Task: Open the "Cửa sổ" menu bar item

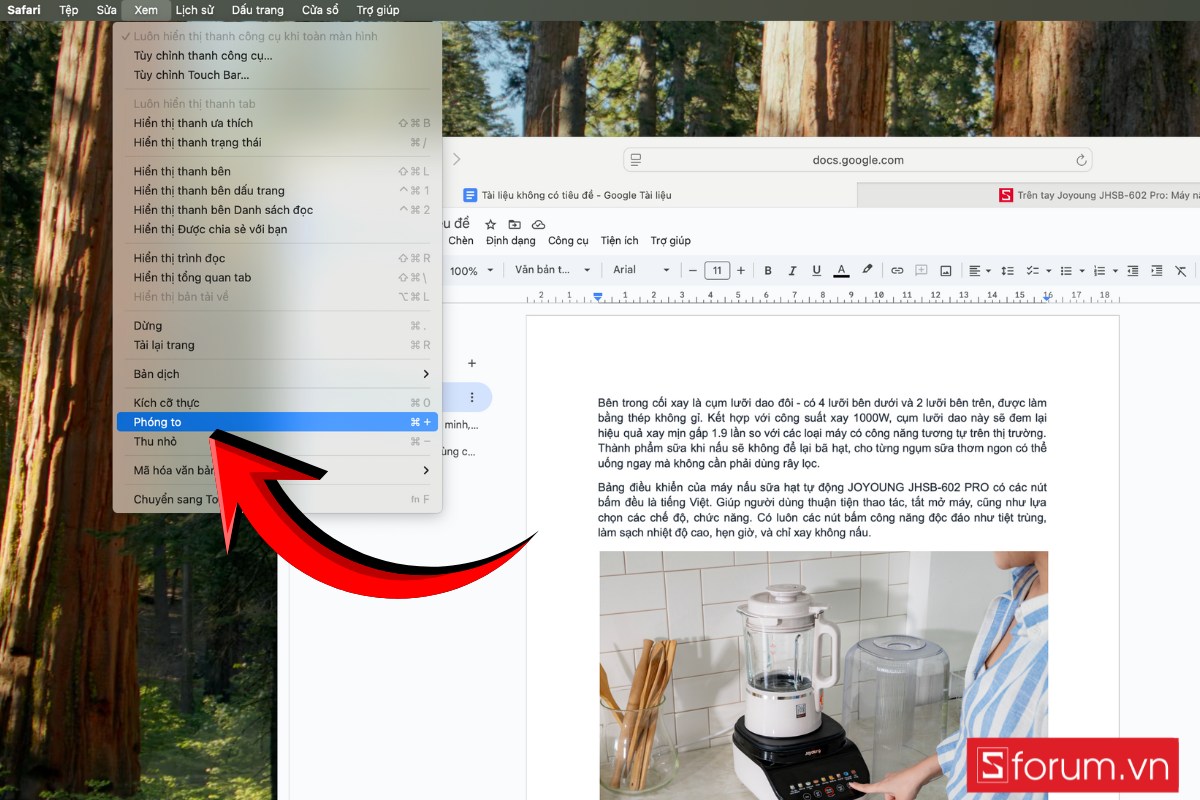Action: 320,10
